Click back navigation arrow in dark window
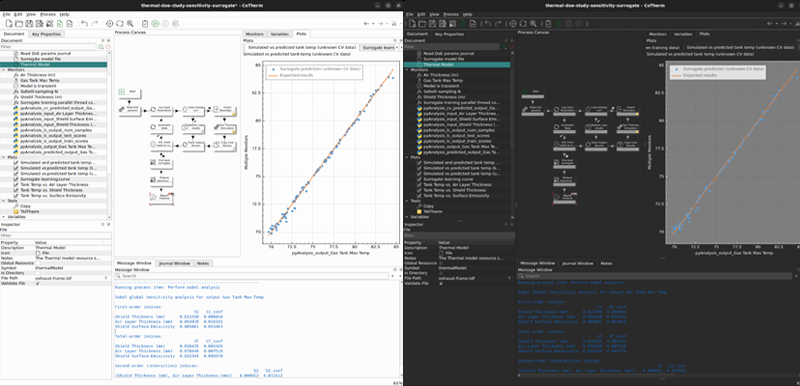 pyautogui.click(x=769, y=24)
